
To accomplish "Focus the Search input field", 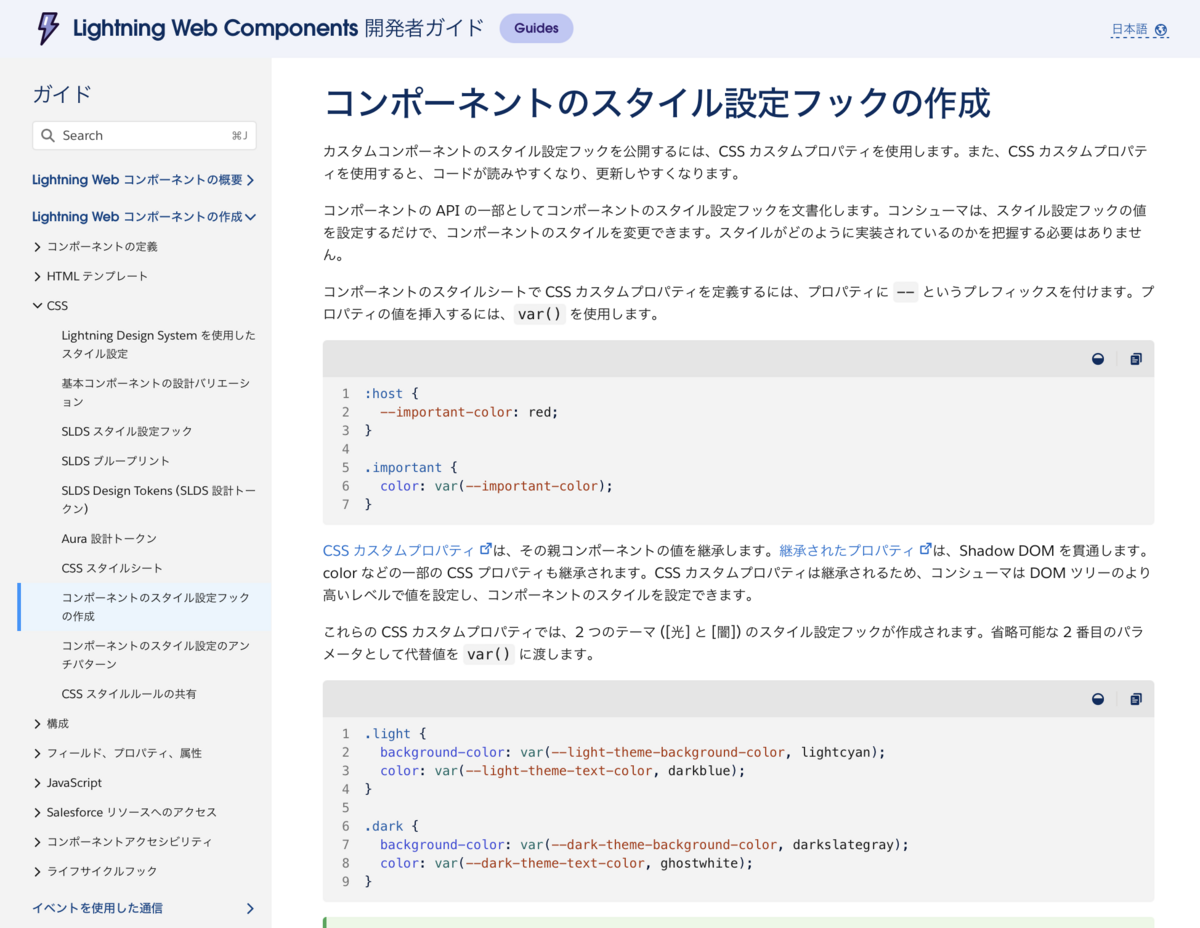I will [x=144, y=136].
